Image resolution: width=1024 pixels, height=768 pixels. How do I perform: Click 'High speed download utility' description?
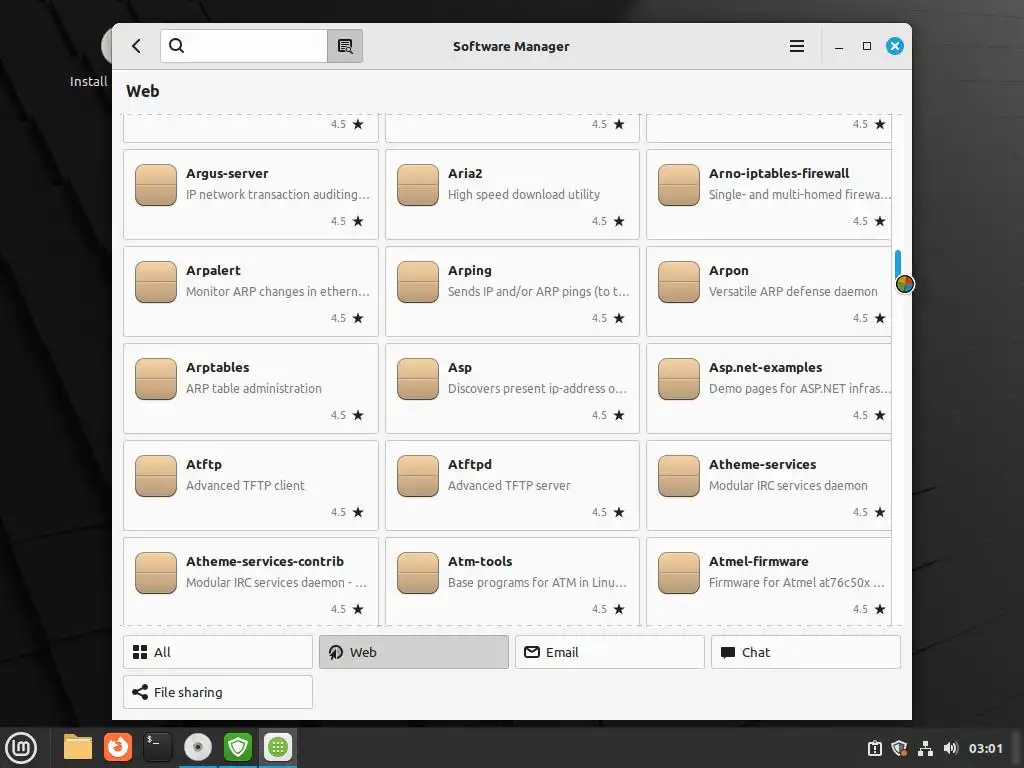click(x=524, y=195)
